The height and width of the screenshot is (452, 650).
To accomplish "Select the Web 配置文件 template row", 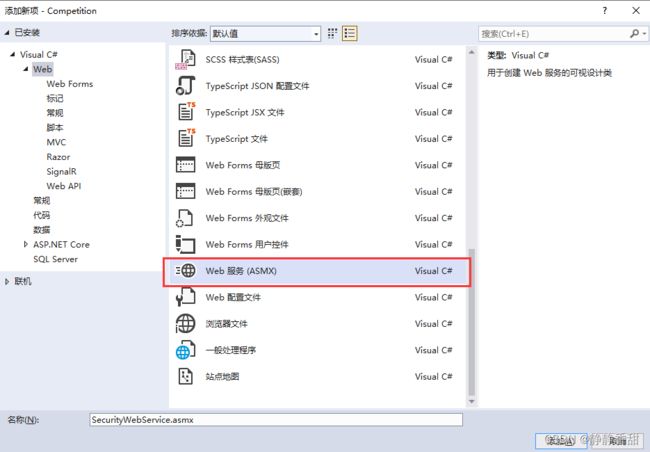I will 317,297.
